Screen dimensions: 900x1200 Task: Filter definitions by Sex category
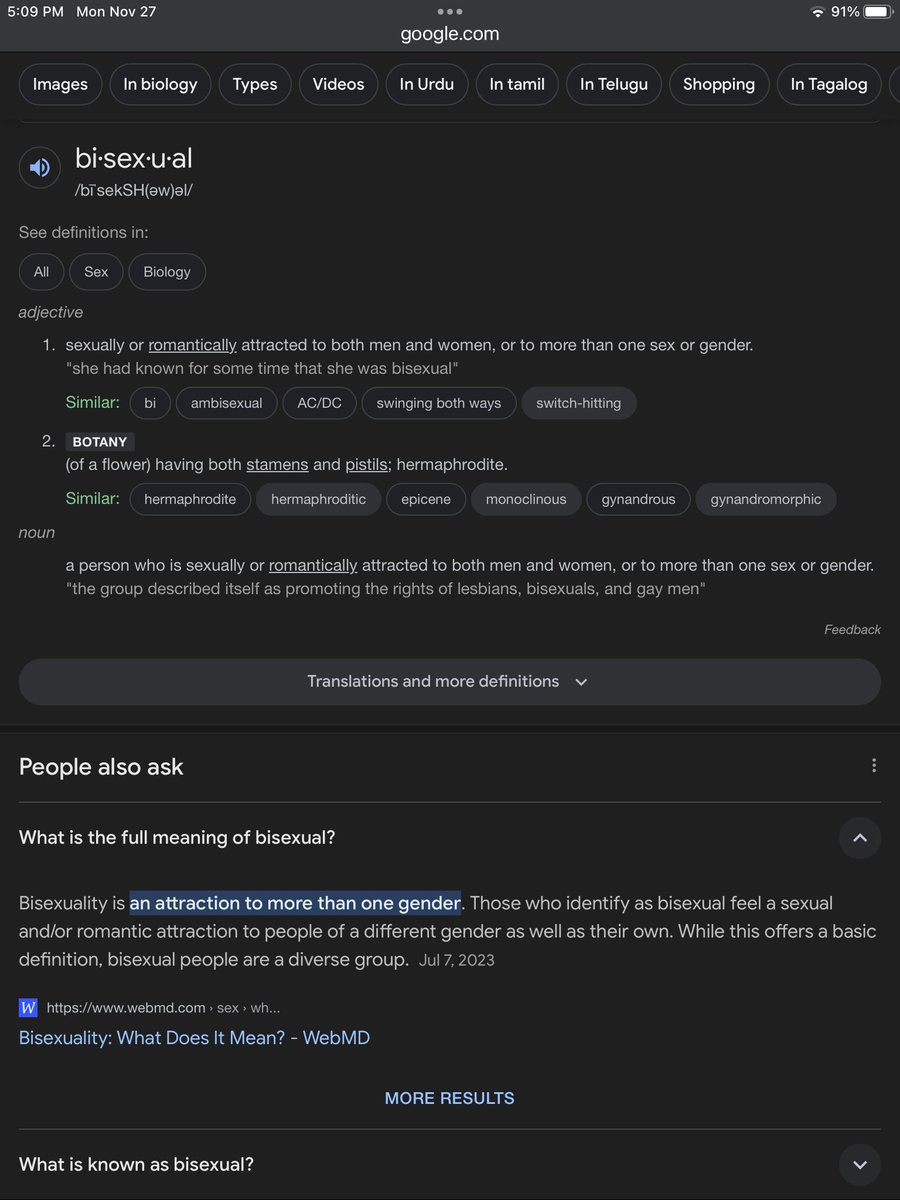[96, 272]
